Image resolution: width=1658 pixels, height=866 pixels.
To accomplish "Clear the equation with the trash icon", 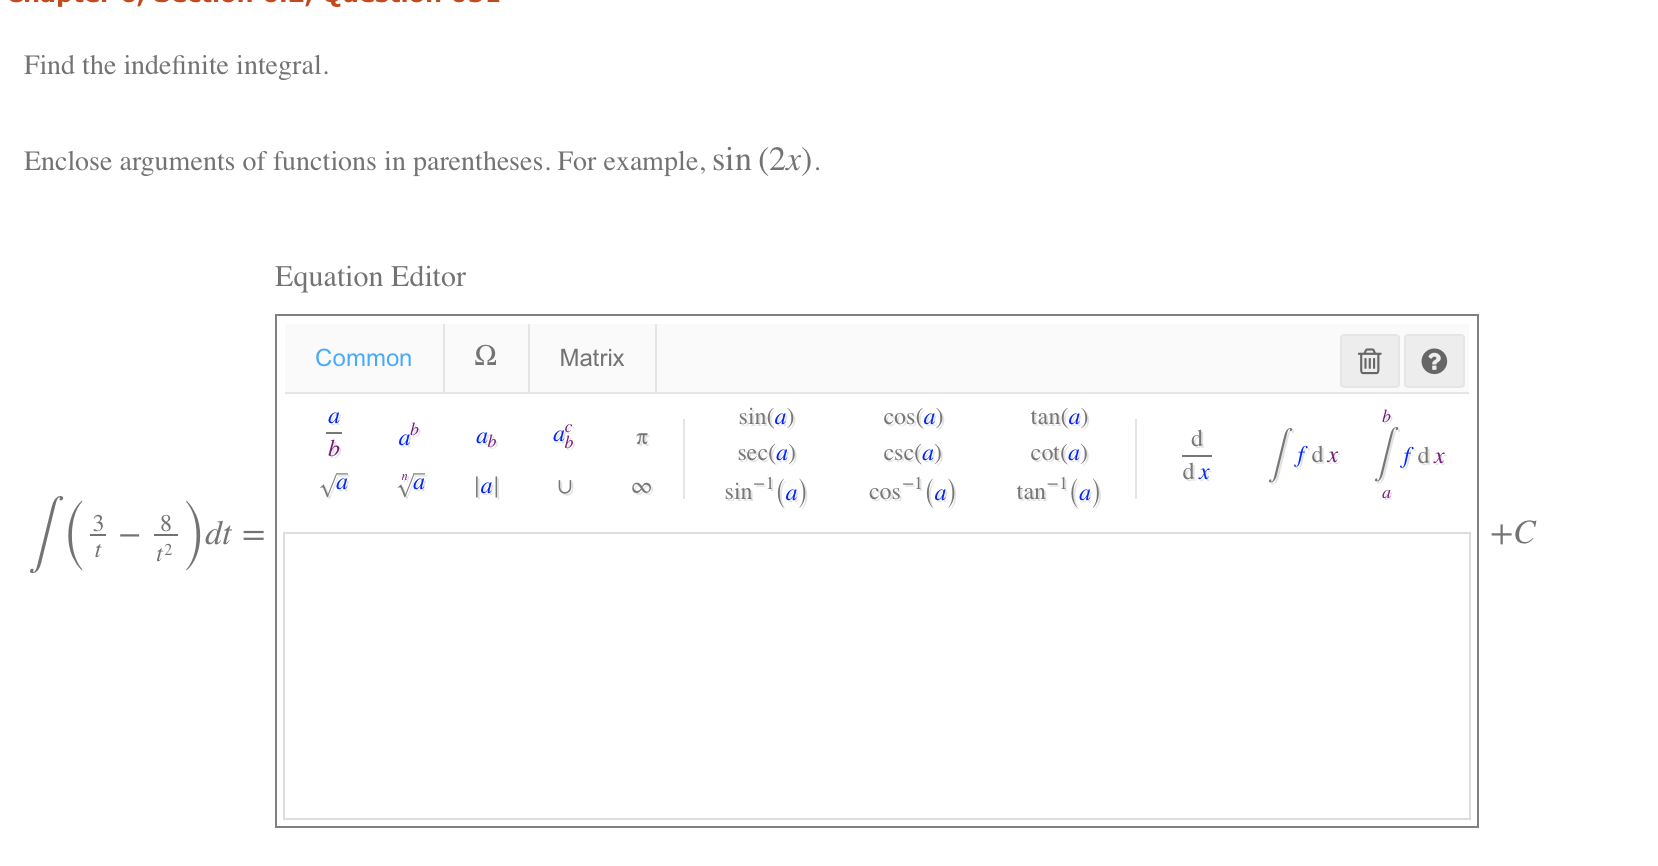I will coord(1369,361).
